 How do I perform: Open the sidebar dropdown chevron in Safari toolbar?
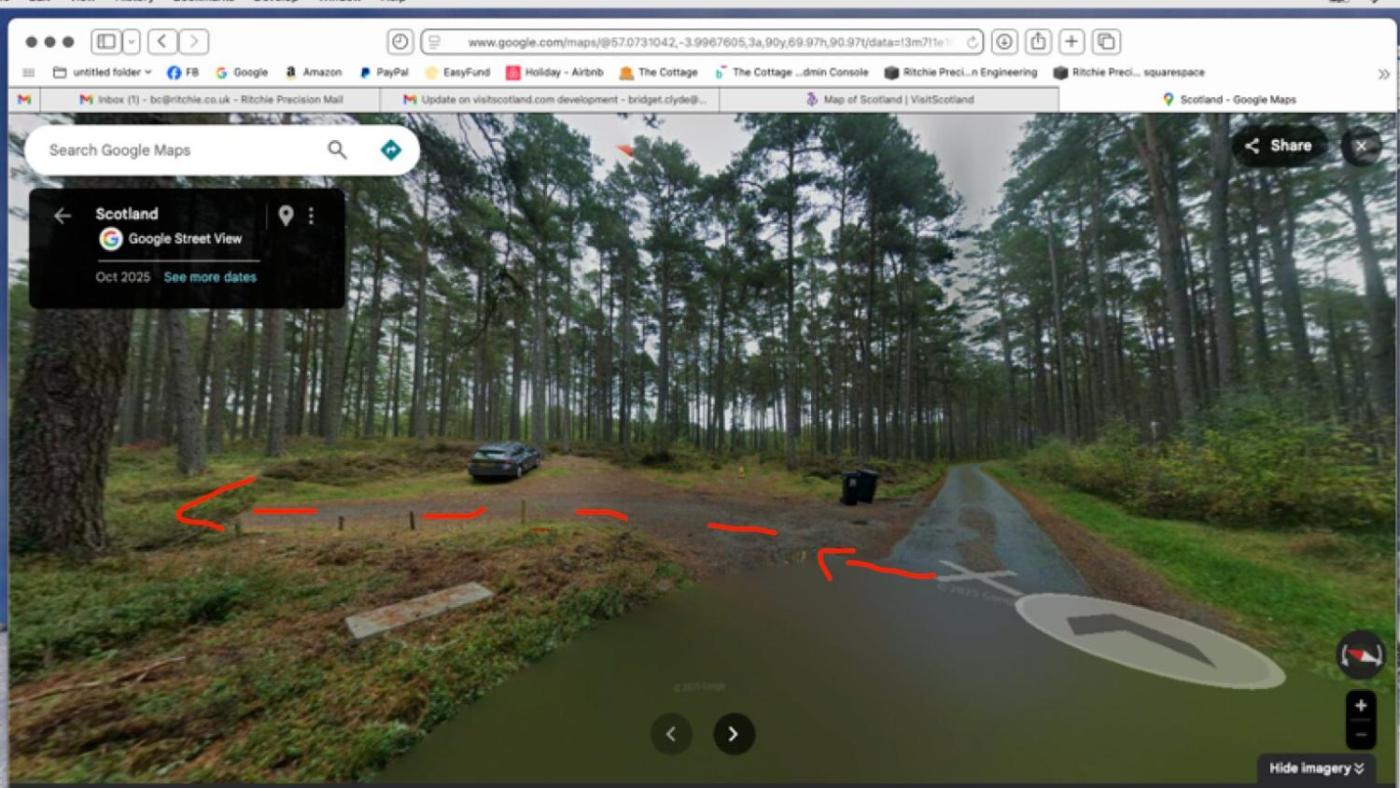click(131, 42)
